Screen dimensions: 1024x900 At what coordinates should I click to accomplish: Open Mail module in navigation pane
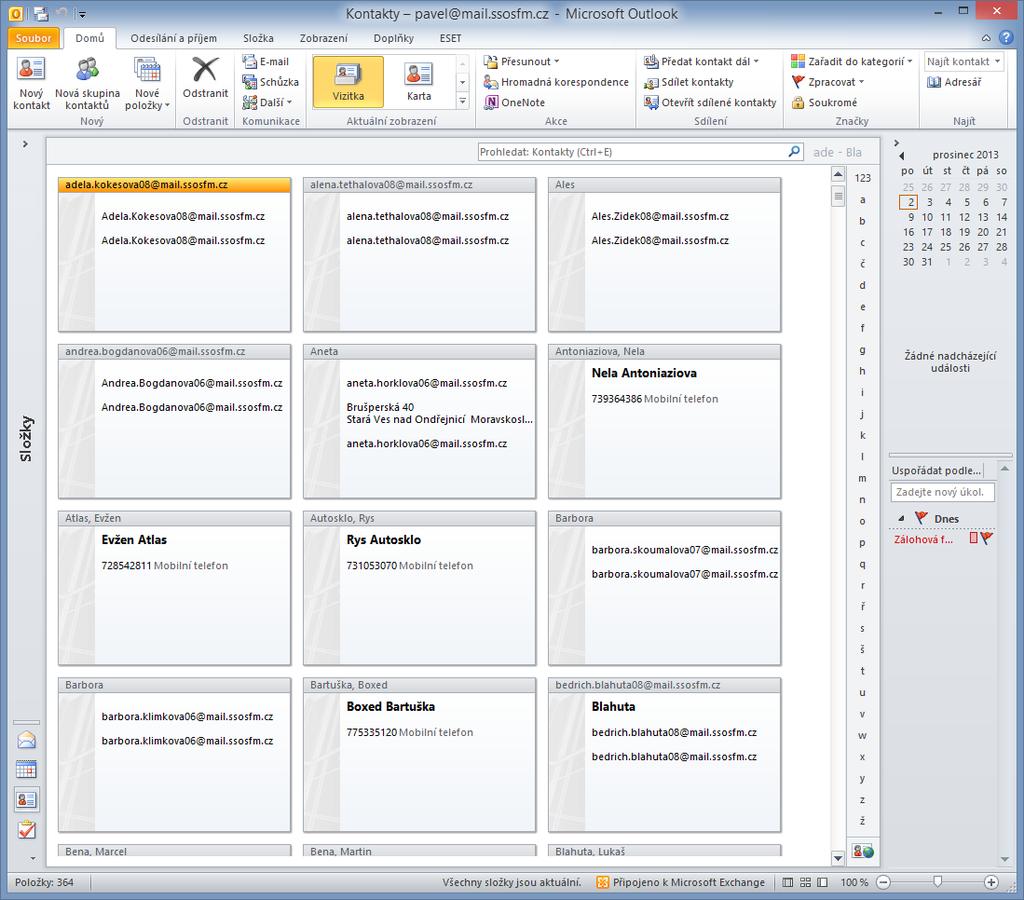27,740
